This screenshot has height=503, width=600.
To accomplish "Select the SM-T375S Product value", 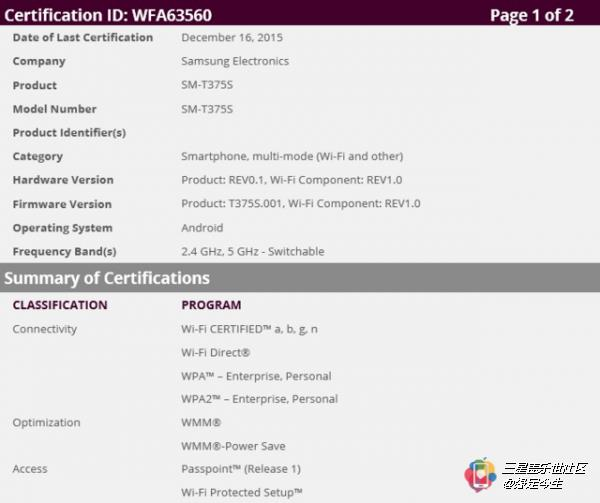I will point(209,85).
